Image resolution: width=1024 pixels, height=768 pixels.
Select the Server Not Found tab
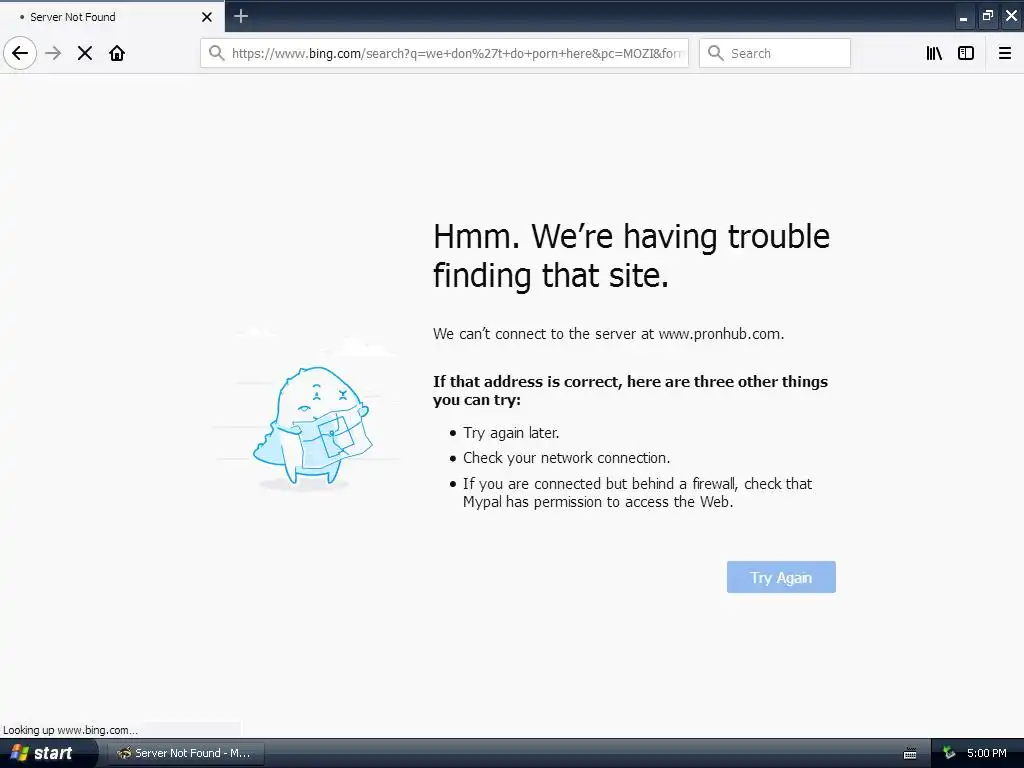click(x=112, y=16)
